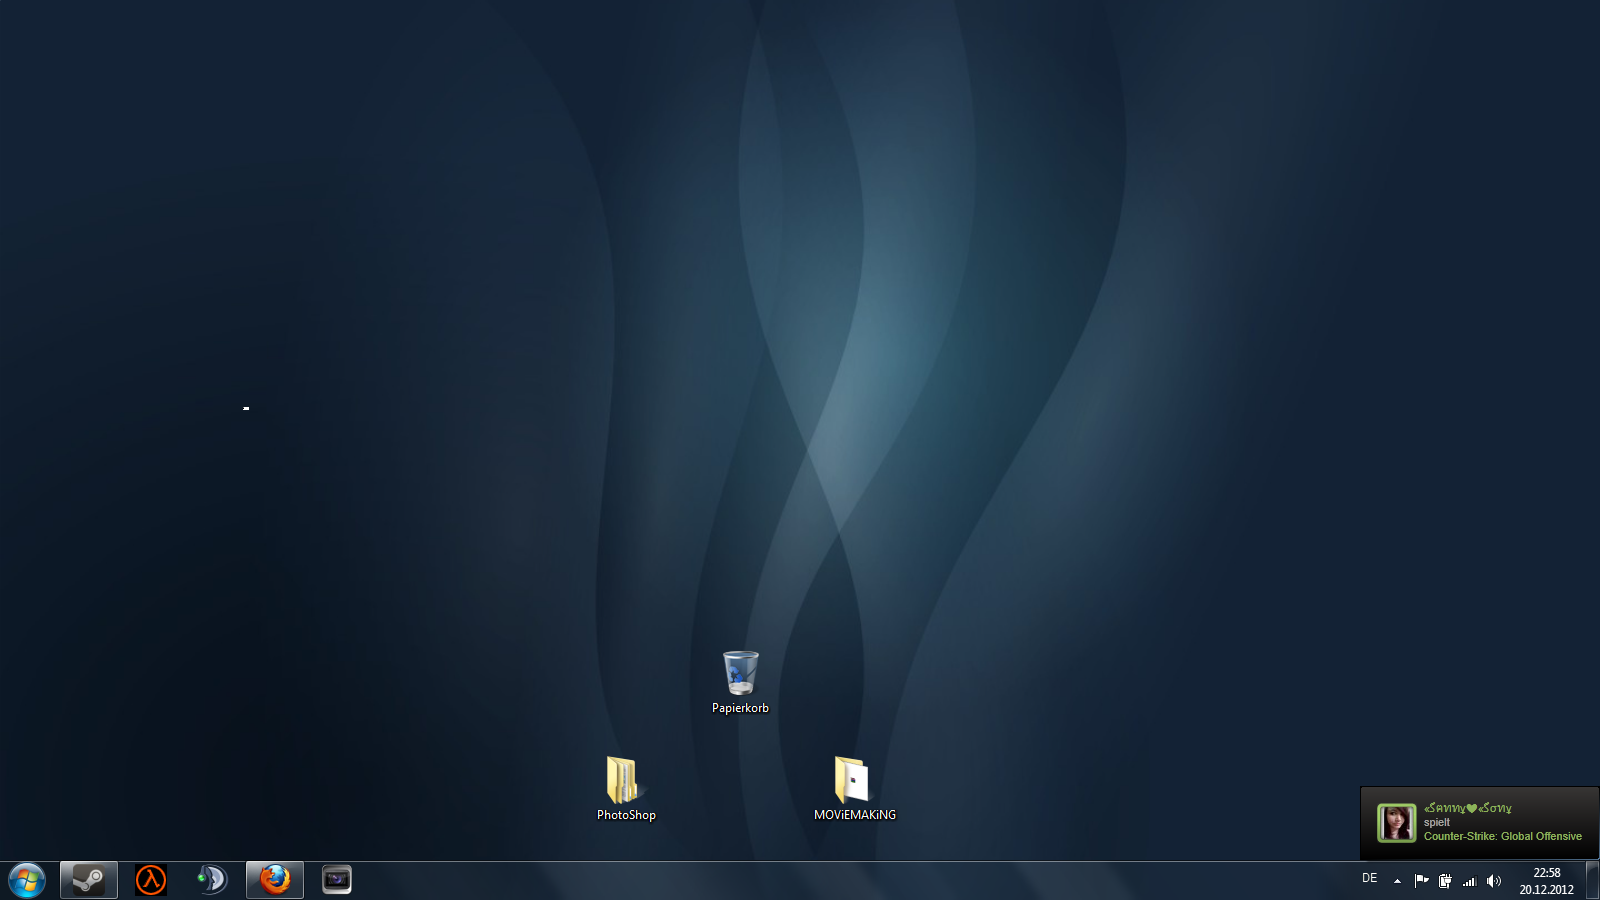
Task: Switch to Firefox in the taskbar
Action: pyautogui.click(x=275, y=880)
